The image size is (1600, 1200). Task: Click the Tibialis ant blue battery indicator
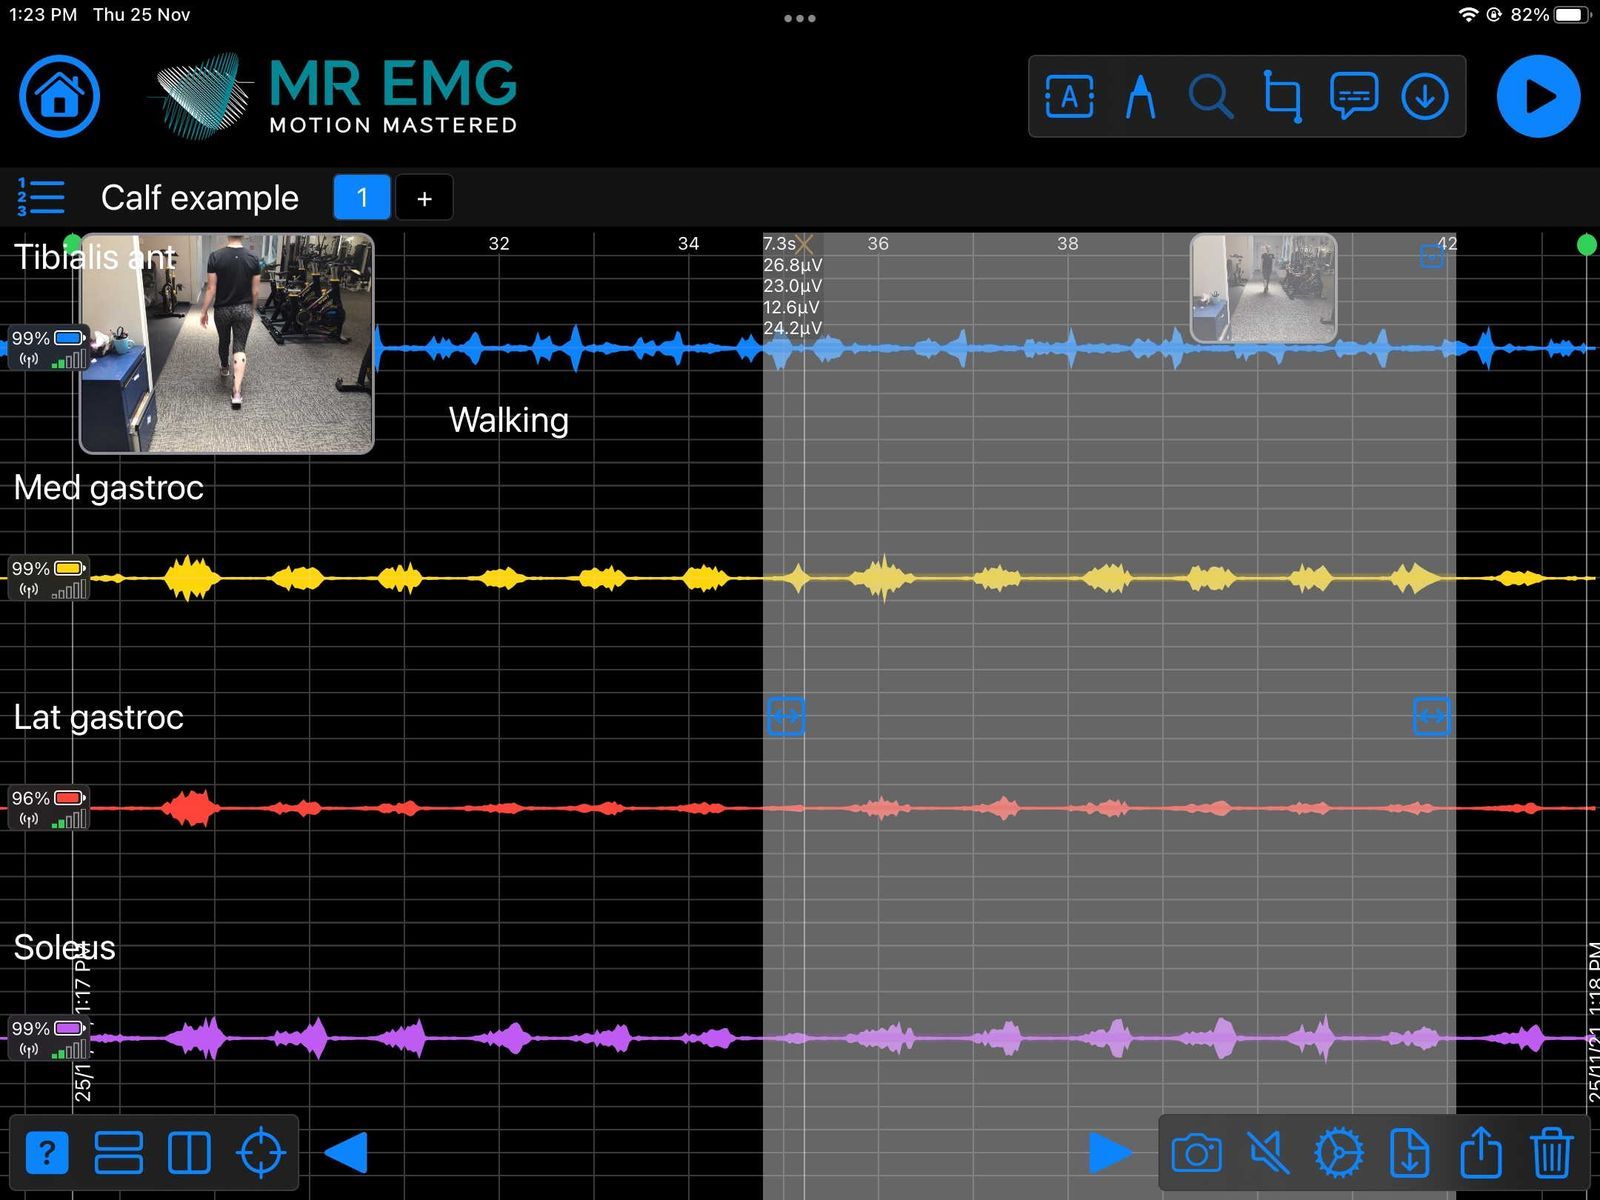coord(68,338)
